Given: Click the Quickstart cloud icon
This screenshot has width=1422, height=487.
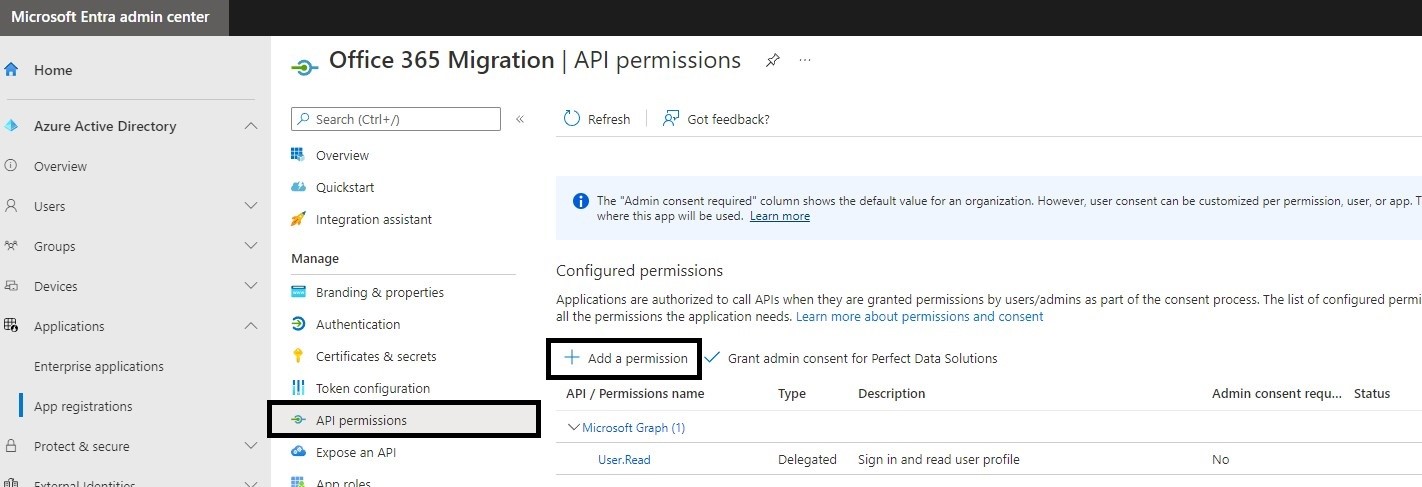Looking at the screenshot, I should 297,187.
